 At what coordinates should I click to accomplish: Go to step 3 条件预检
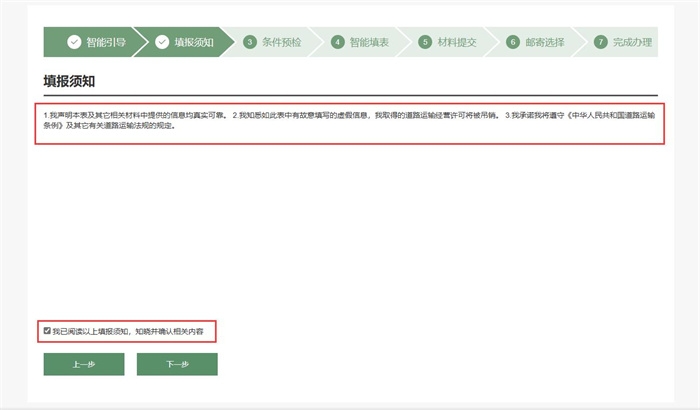pos(272,42)
